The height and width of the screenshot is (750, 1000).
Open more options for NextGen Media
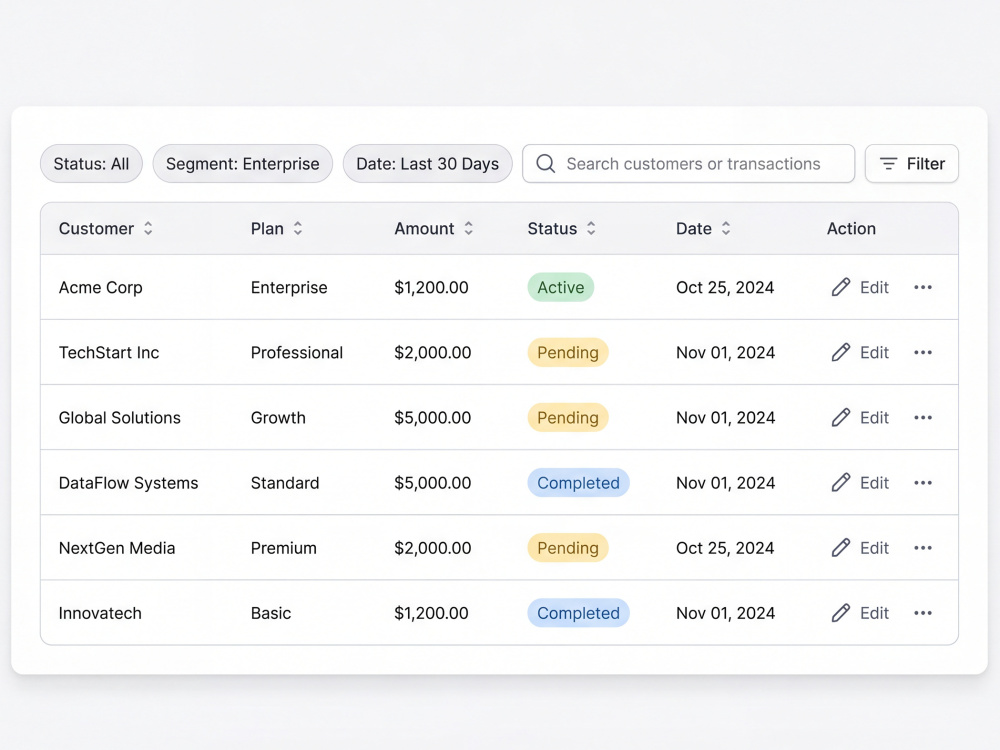tap(923, 548)
